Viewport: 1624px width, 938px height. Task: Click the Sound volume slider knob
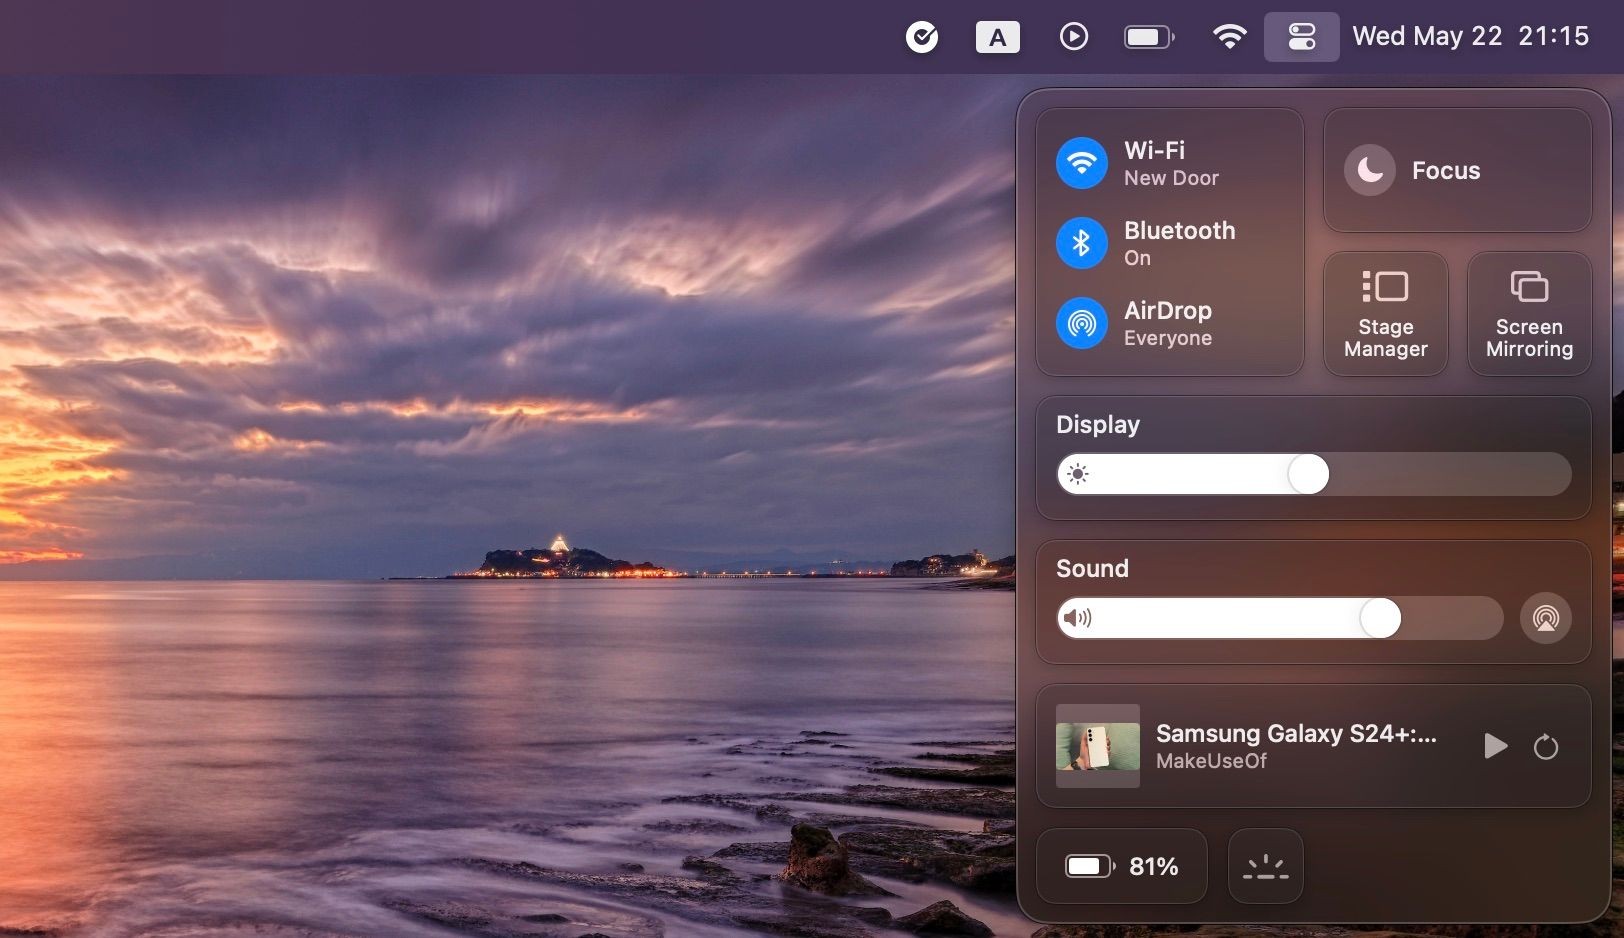click(1380, 618)
